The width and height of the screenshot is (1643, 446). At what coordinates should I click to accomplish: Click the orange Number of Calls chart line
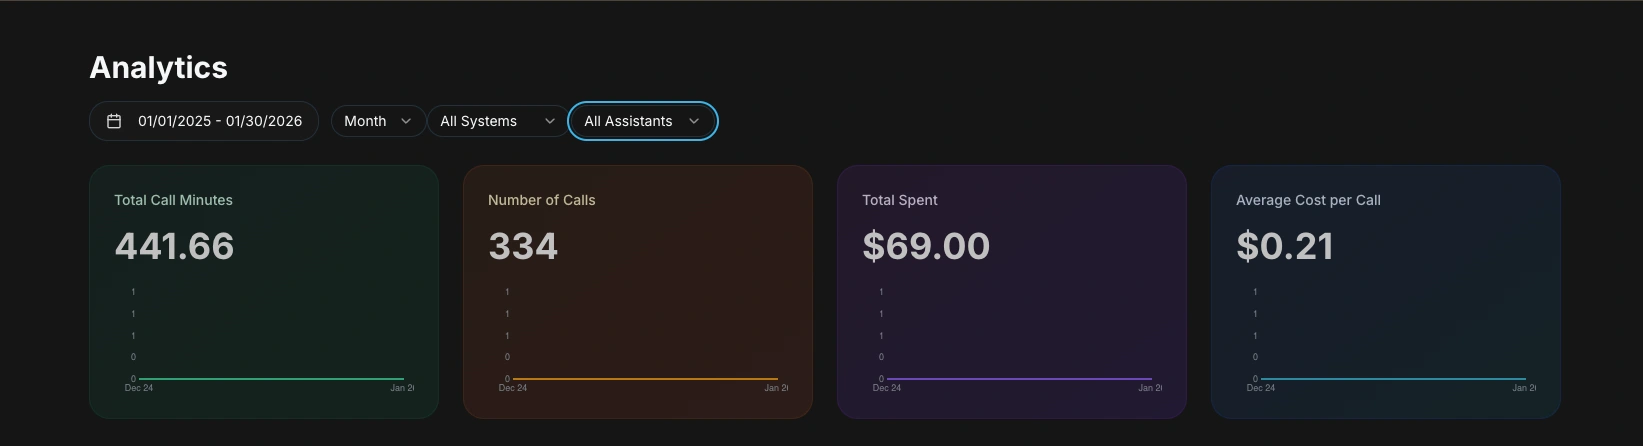point(645,379)
